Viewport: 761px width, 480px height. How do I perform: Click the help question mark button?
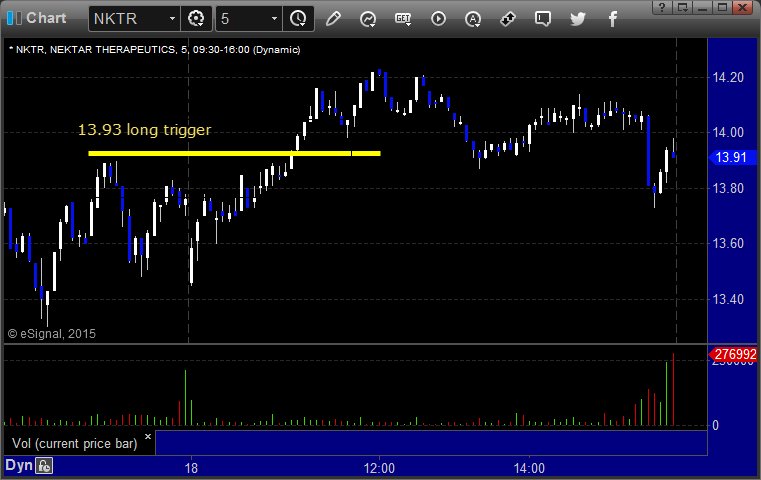tap(662, 7)
